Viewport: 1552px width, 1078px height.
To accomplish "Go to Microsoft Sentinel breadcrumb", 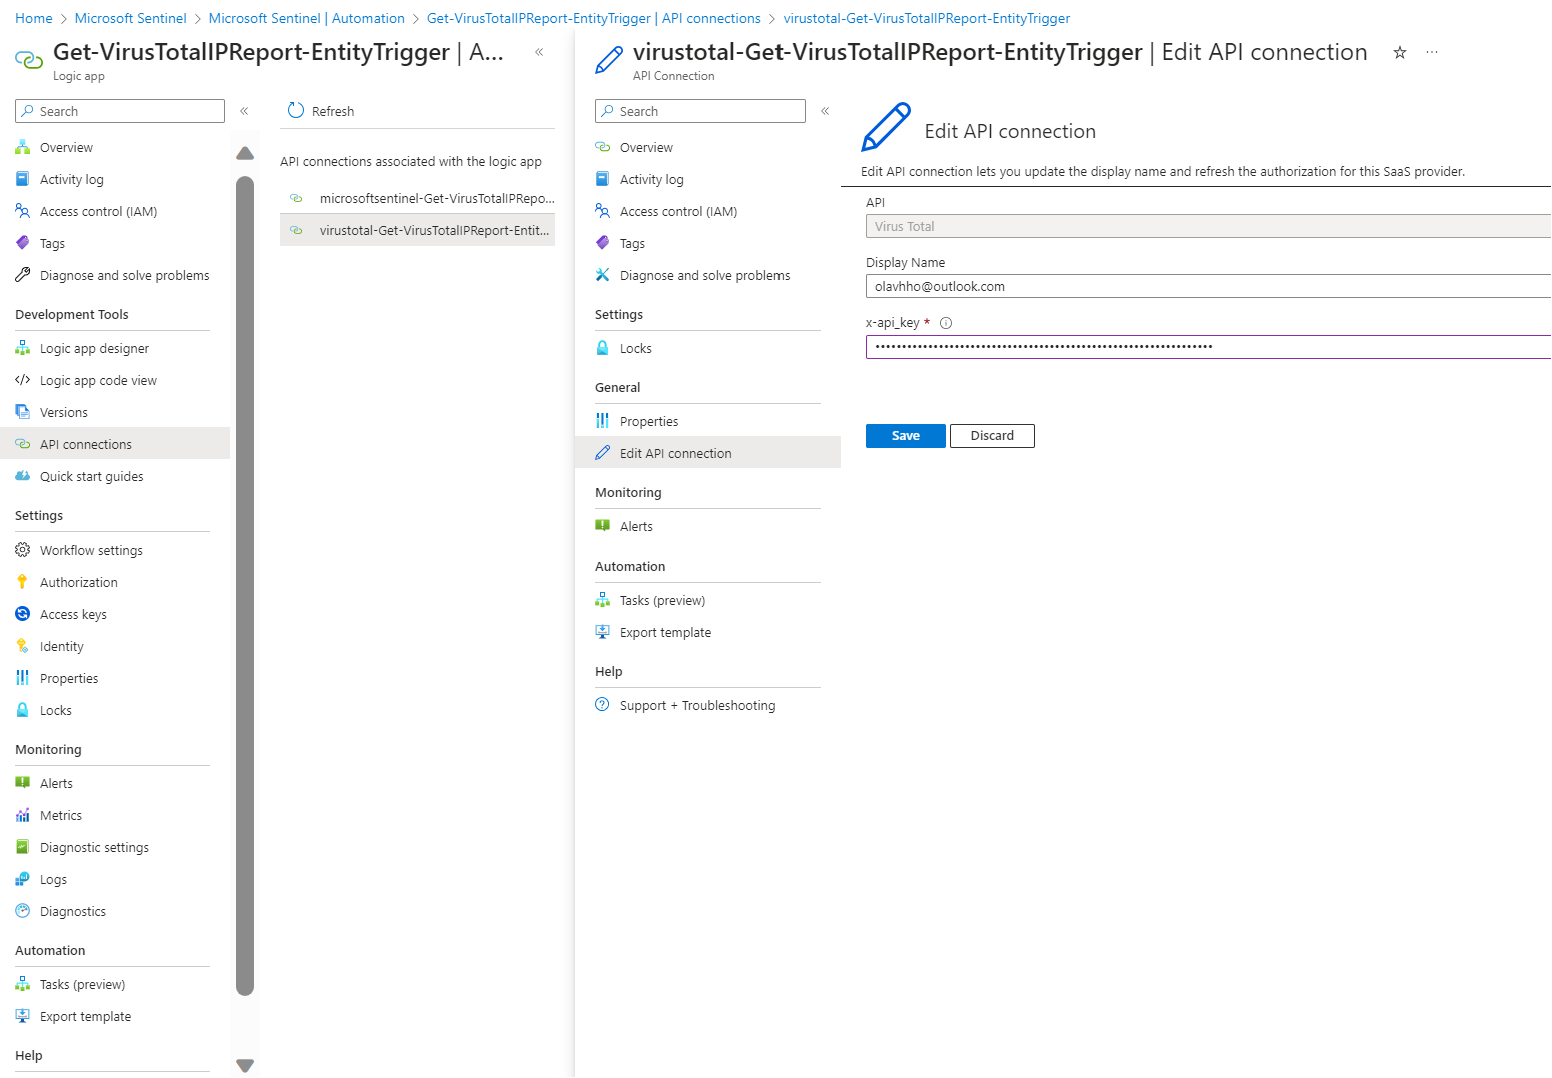I will pyautogui.click(x=130, y=18).
